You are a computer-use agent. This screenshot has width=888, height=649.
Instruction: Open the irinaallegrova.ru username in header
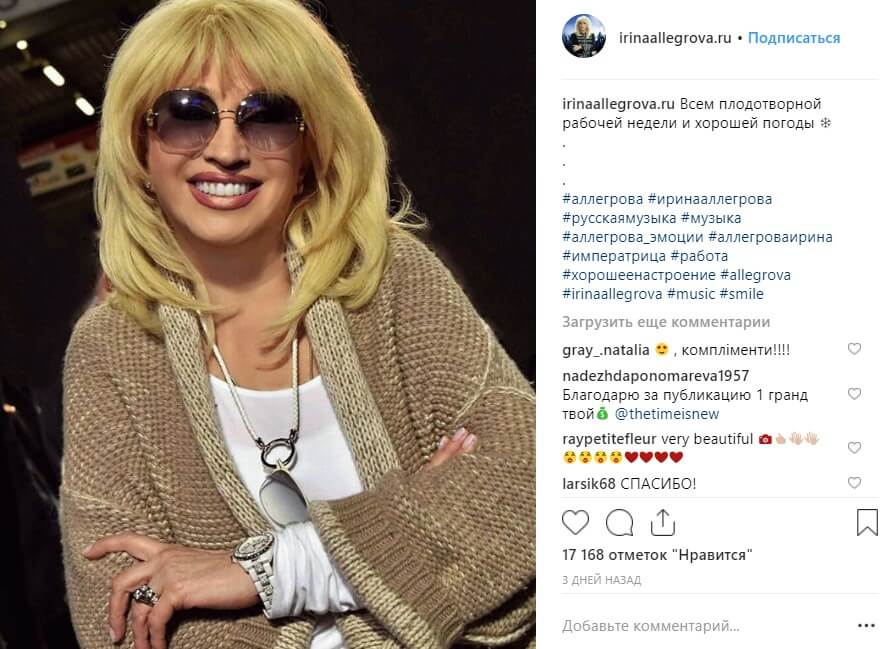(674, 38)
